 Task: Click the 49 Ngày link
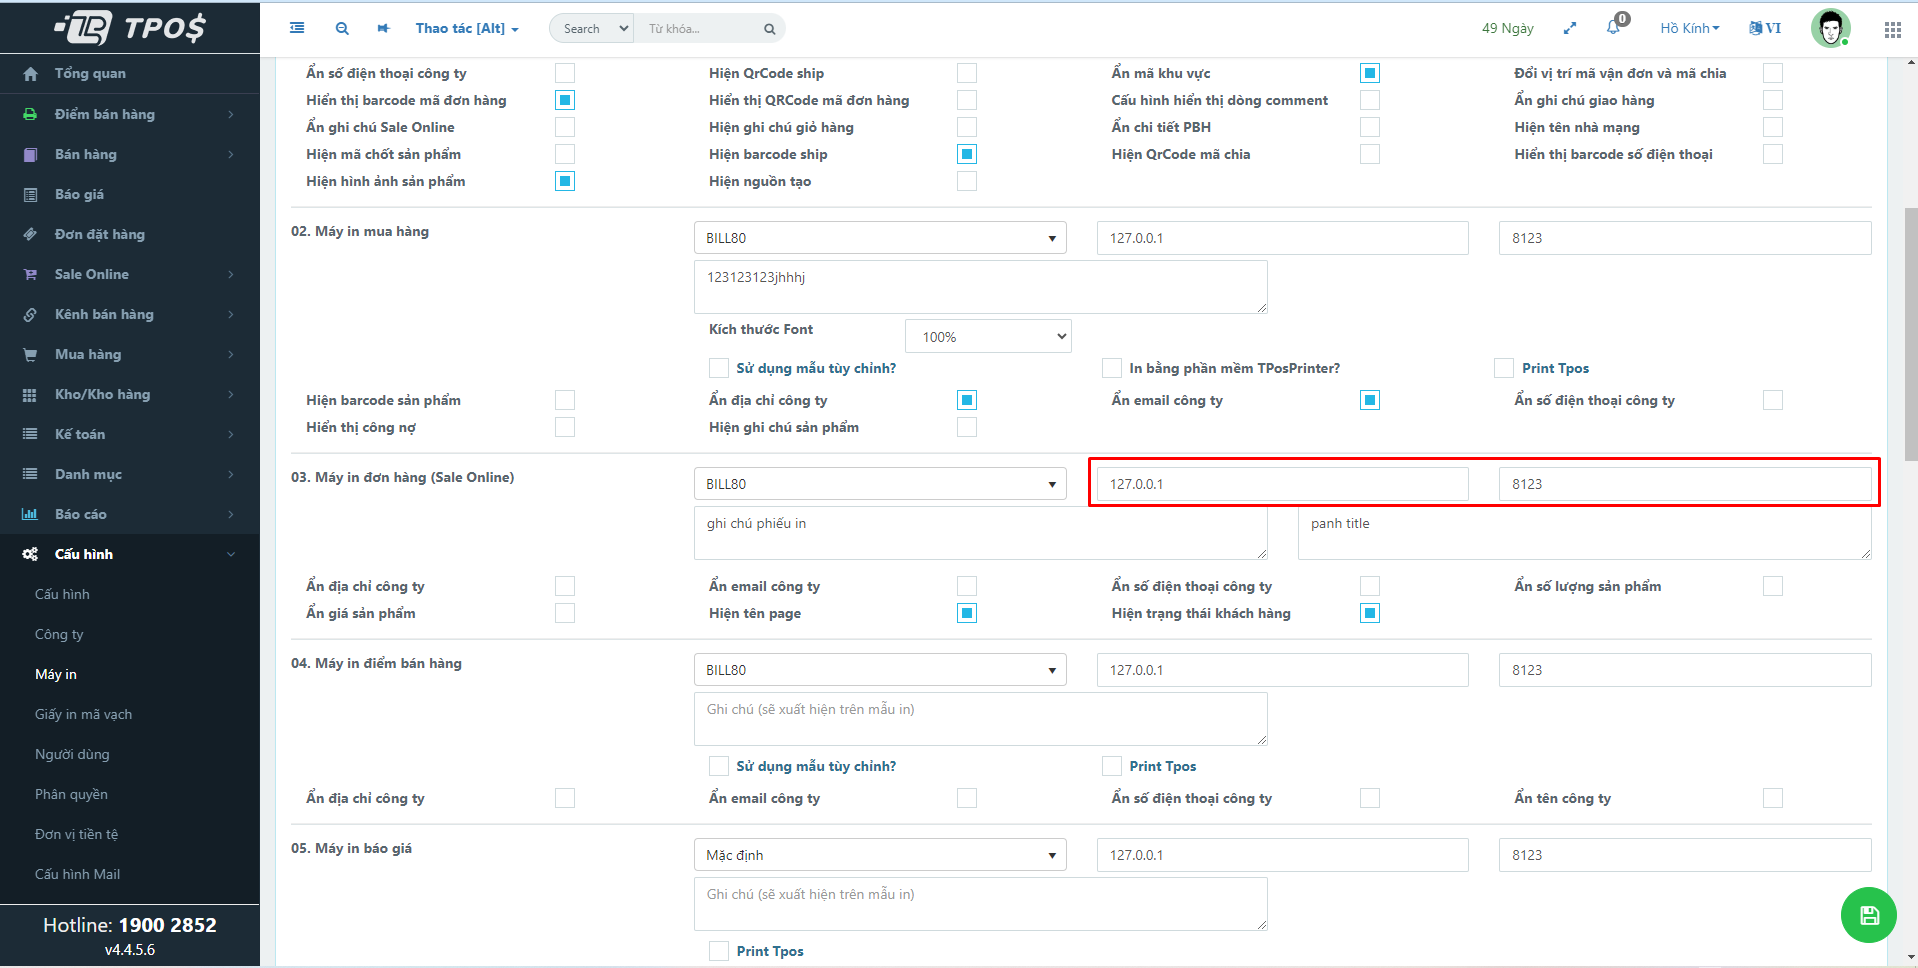point(1507,28)
